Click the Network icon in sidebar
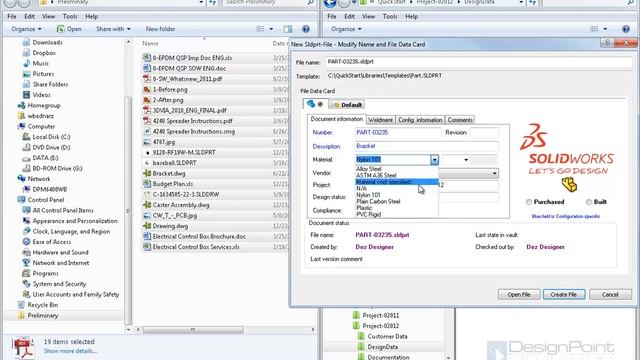The height and width of the screenshot is (360, 640). [x=22, y=179]
